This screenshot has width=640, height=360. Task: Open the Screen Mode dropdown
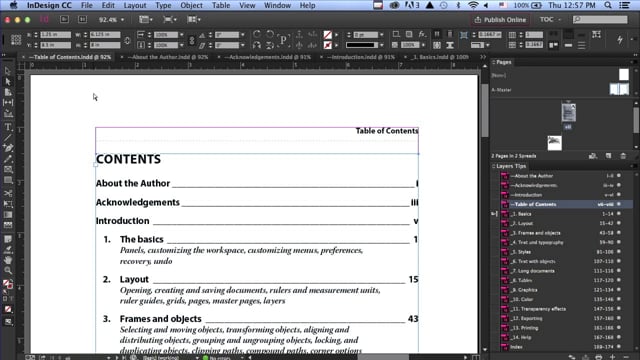pyautogui.click(x=169, y=19)
